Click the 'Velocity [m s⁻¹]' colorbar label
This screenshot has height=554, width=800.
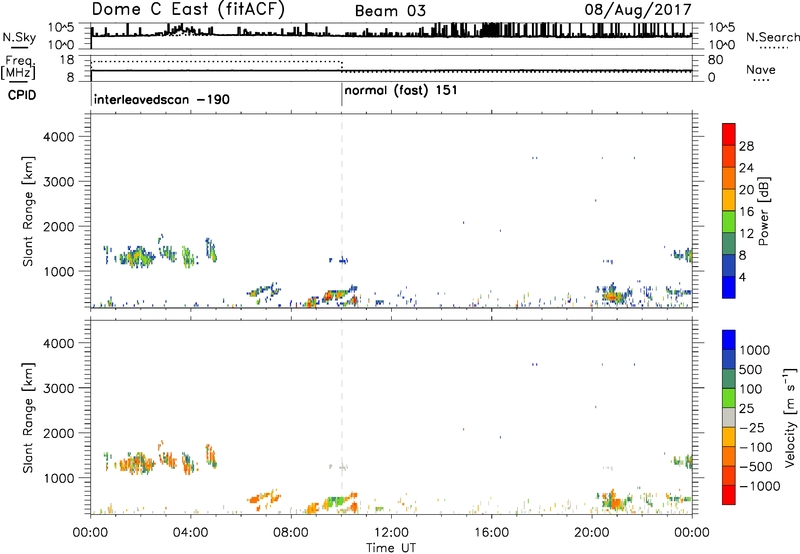790,417
